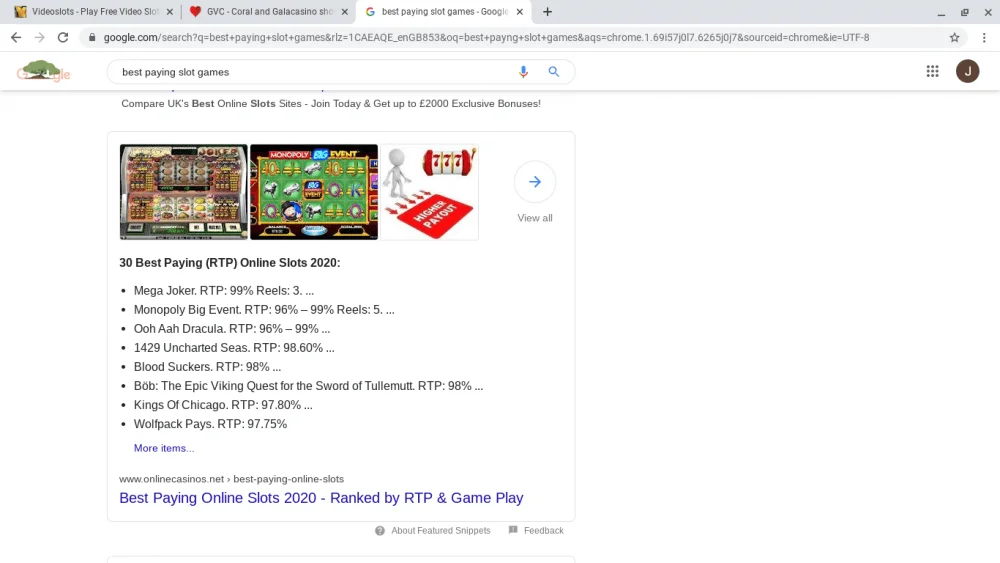Click the onlinecasinos.net breadcrumb URL
The image size is (1000, 563).
231,479
